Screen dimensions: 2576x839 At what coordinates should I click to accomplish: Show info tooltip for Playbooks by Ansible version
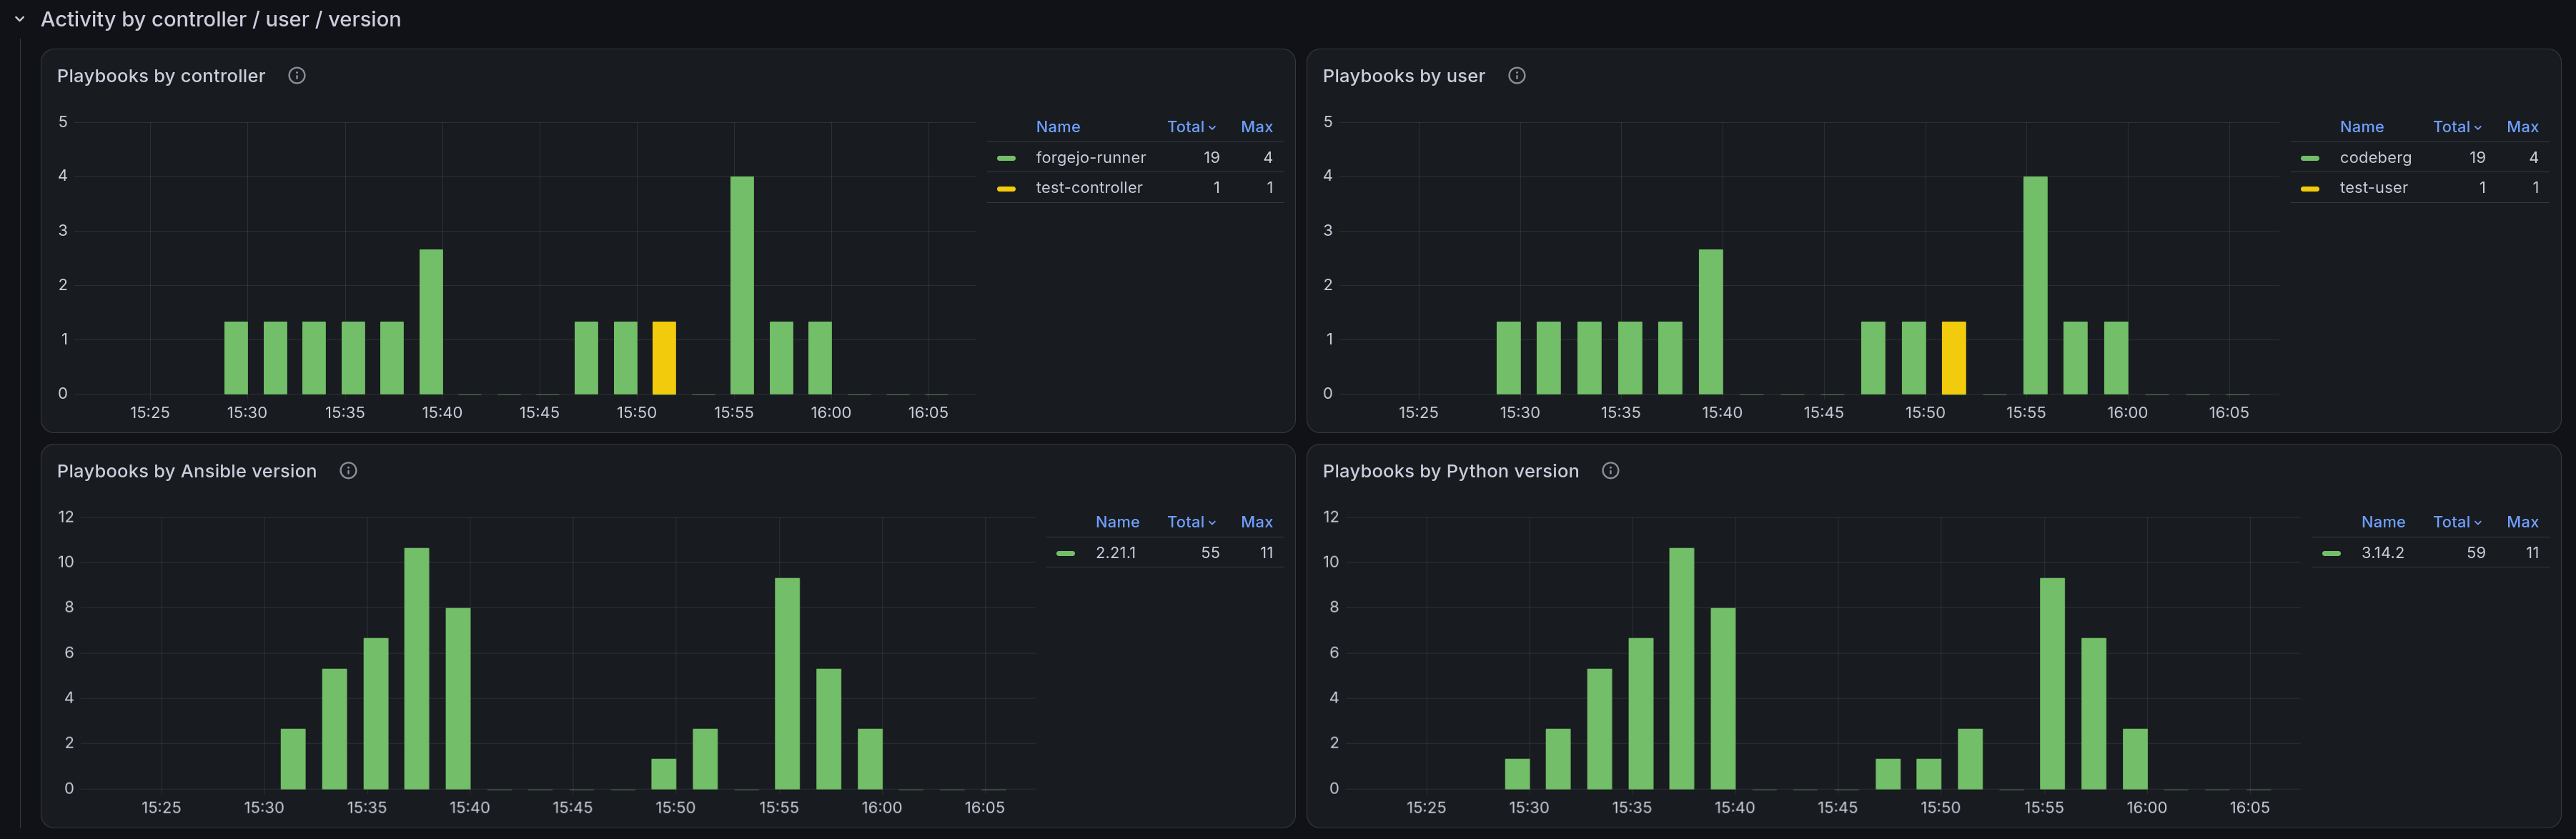pyautogui.click(x=348, y=471)
